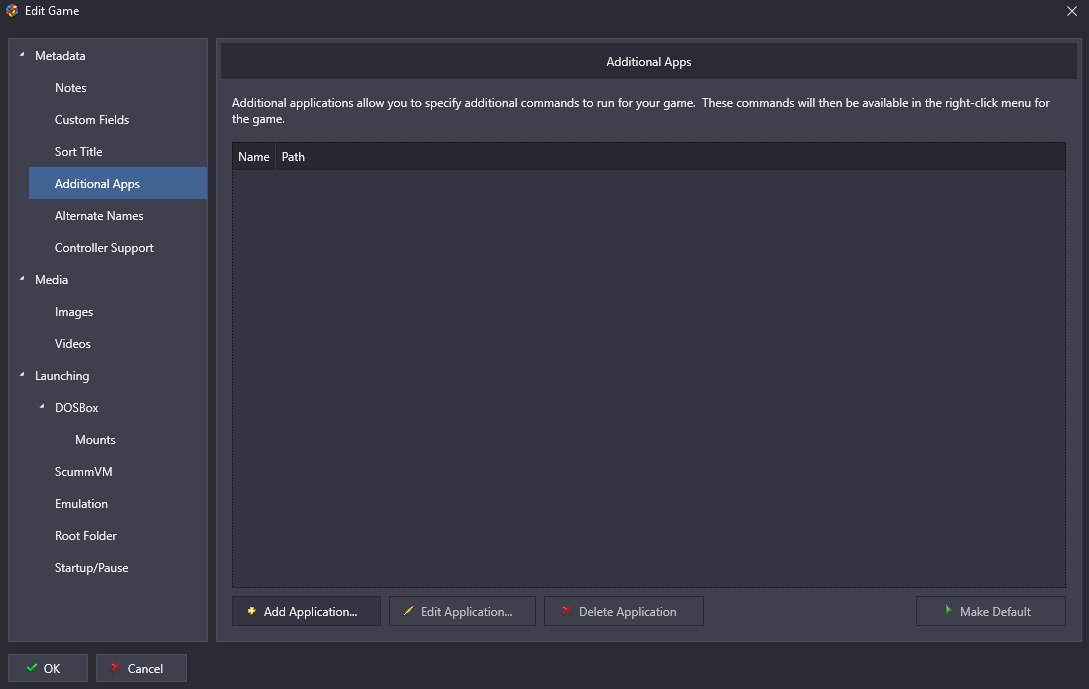Open DOSBox launching settings

click(x=76, y=408)
